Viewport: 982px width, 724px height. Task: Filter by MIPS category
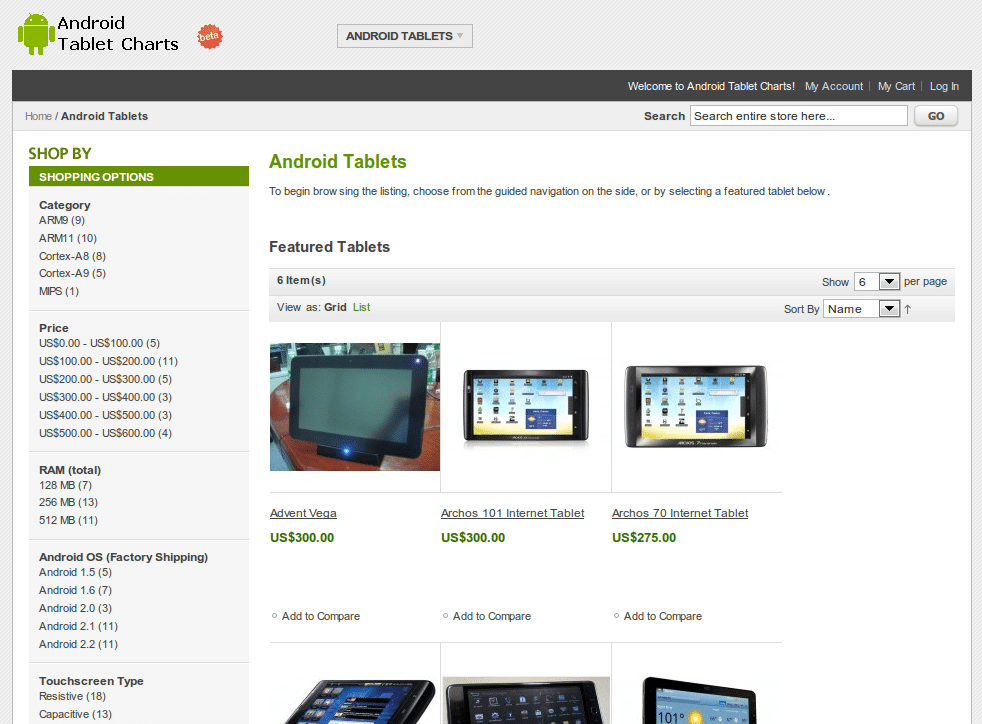(x=58, y=292)
